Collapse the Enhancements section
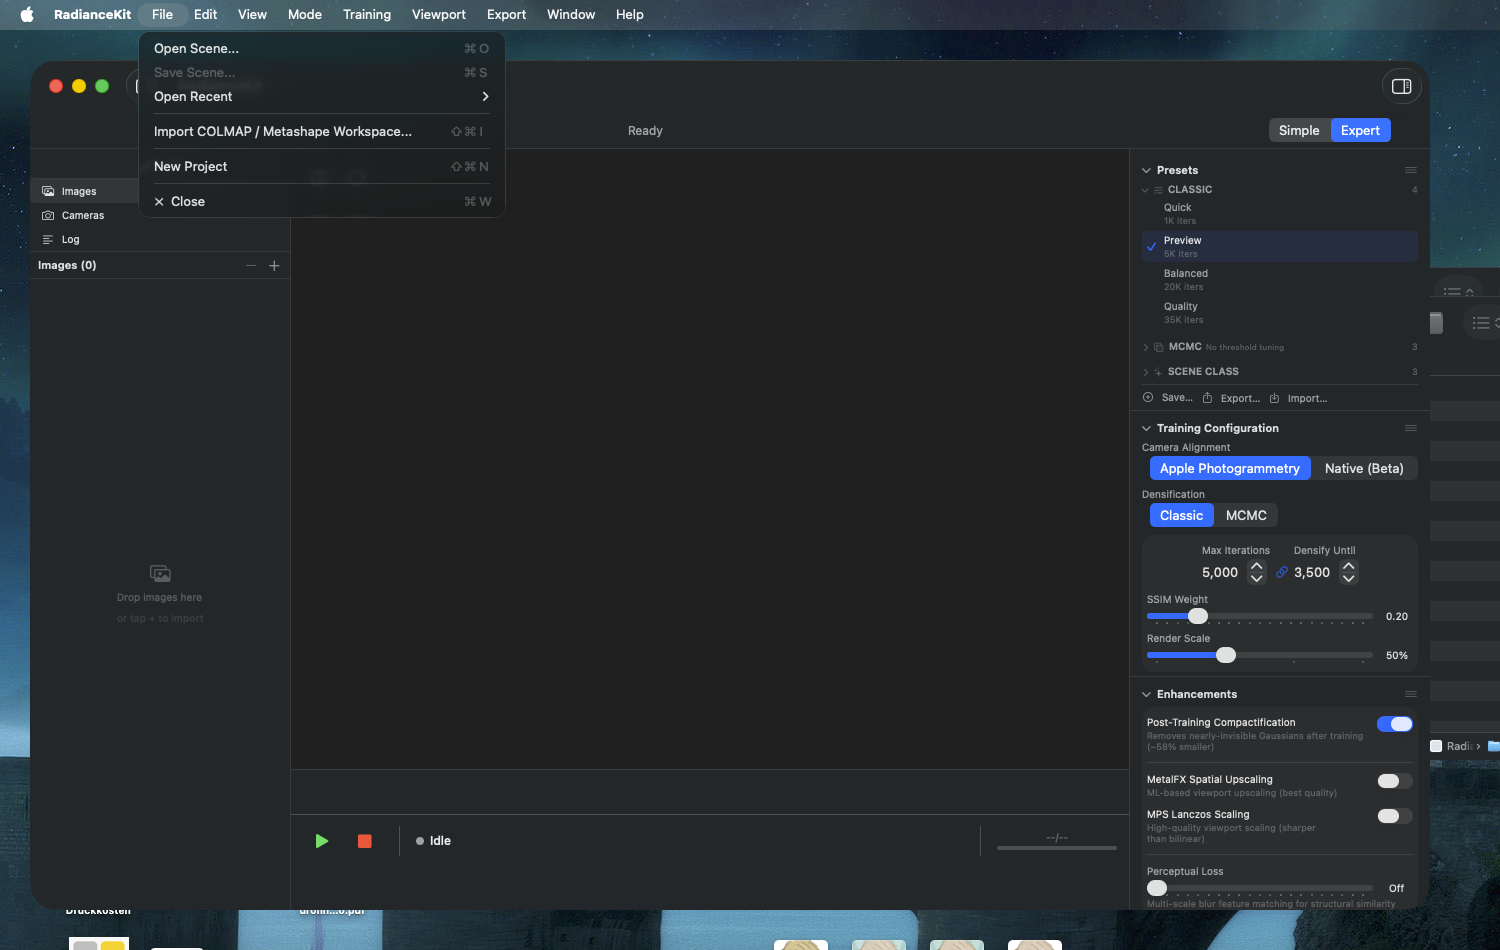The height and width of the screenshot is (950, 1500). click(x=1146, y=694)
